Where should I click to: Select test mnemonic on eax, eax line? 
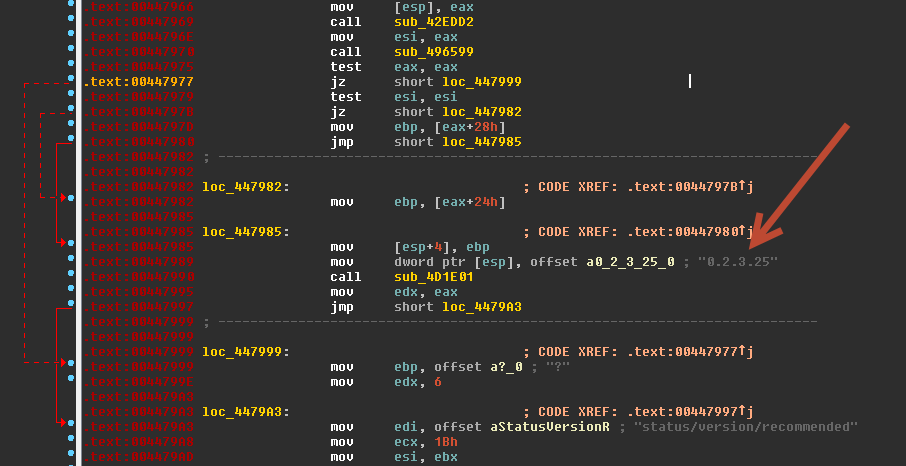click(x=346, y=67)
